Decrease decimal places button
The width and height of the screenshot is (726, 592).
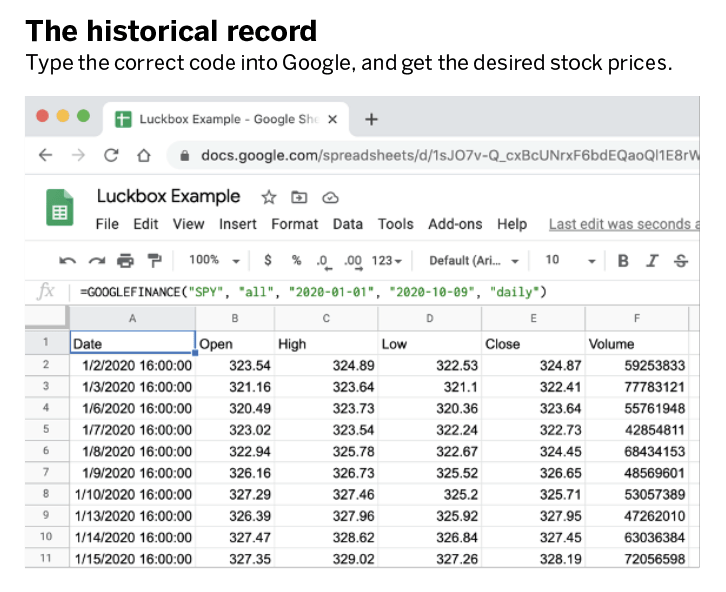point(324,262)
